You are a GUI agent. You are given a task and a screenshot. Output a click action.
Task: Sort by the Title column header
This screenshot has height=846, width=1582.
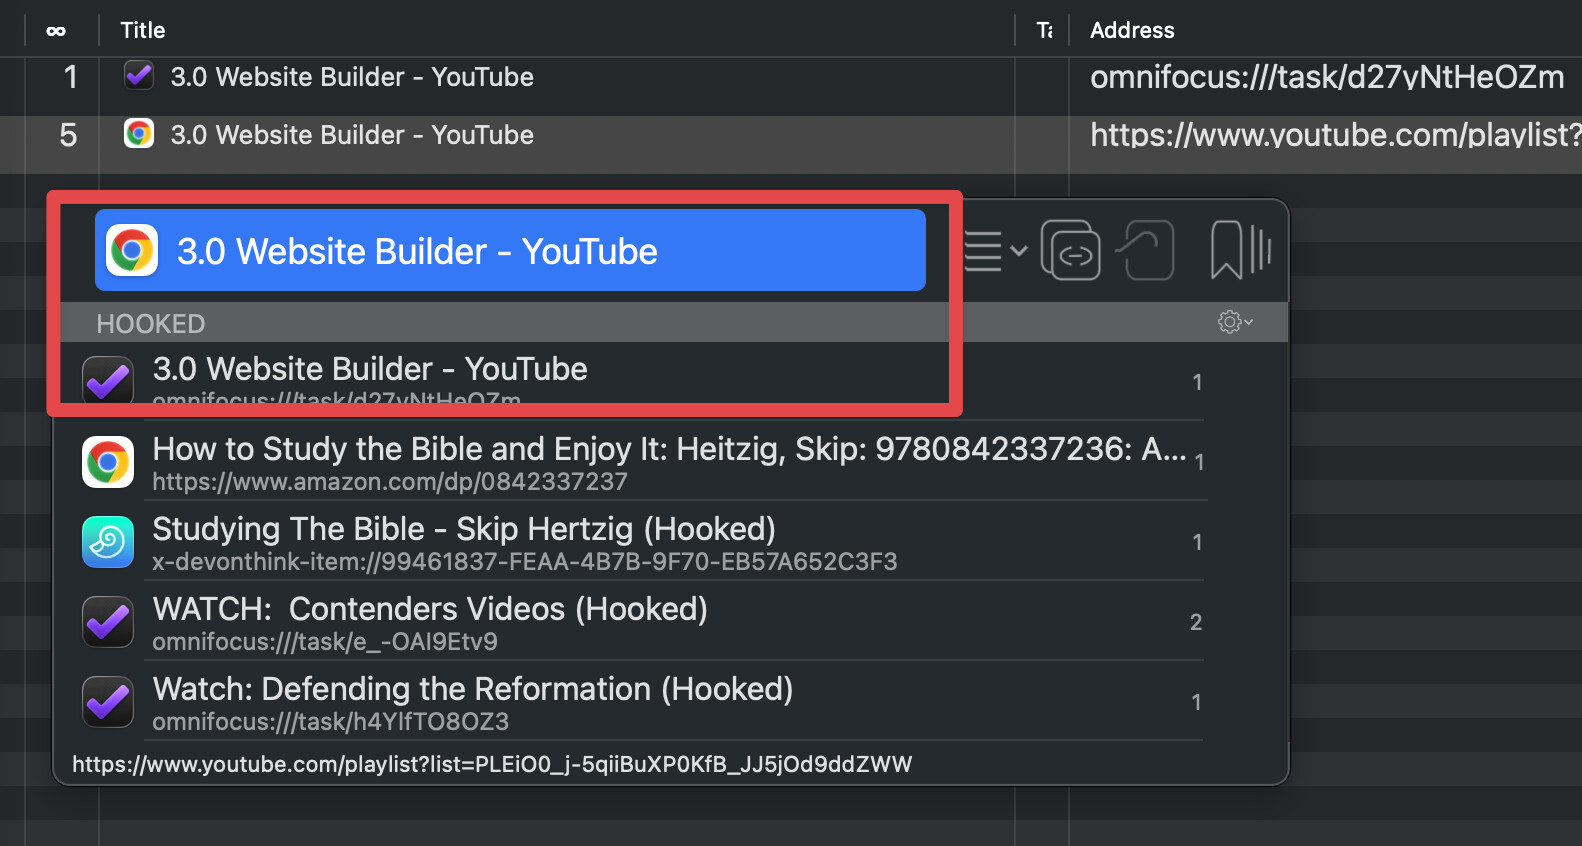143,31
